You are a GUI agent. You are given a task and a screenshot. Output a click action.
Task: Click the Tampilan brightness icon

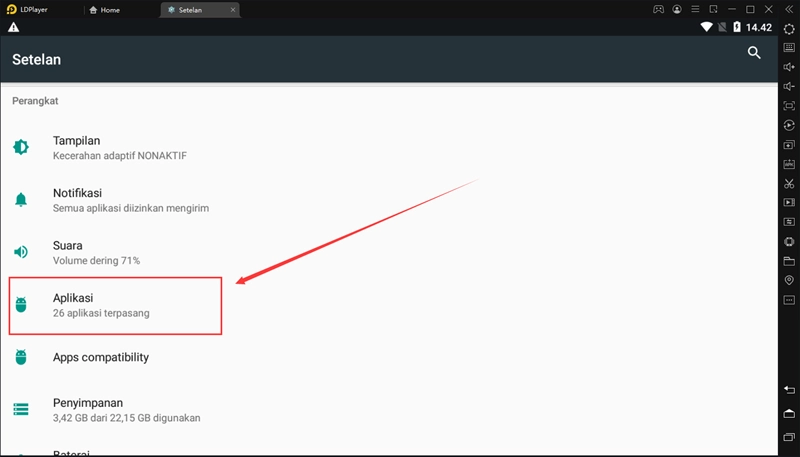(21, 147)
